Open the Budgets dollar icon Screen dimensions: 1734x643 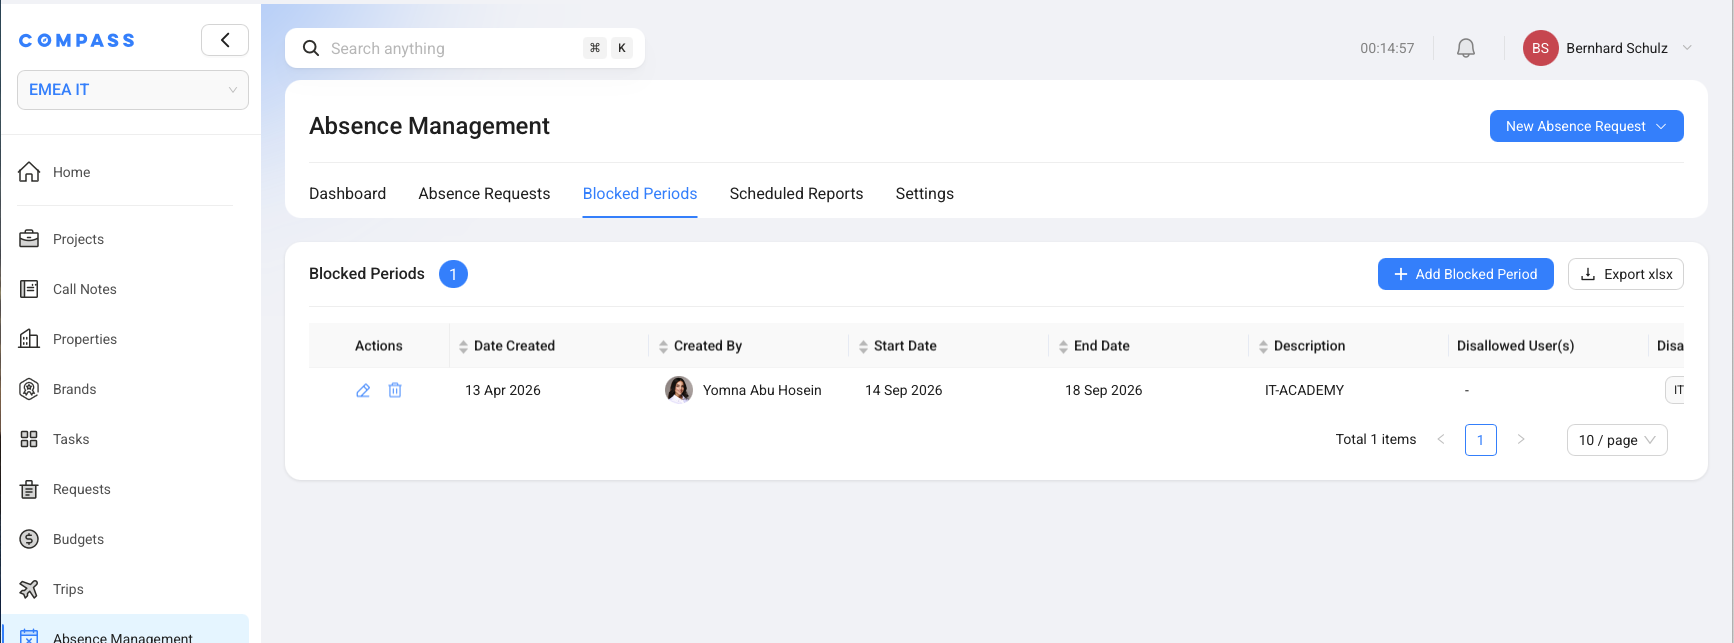click(x=29, y=539)
